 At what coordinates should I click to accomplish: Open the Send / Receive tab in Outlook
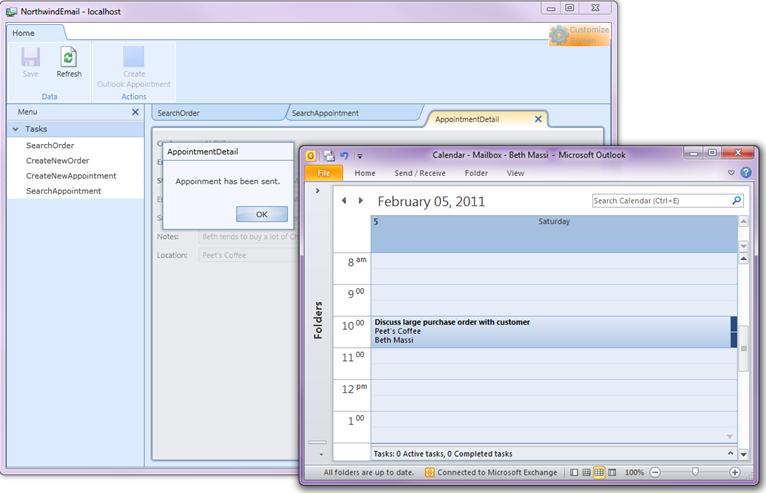[420, 173]
